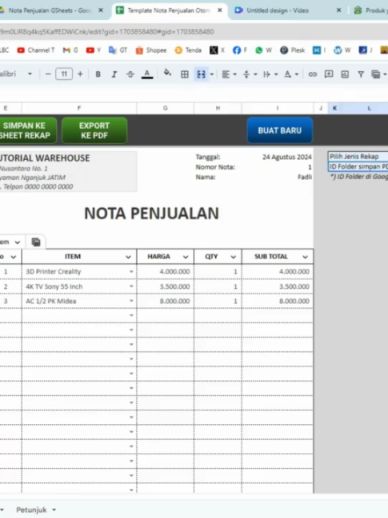
Task: Open the Facebook bookmark
Action: coord(240,50)
